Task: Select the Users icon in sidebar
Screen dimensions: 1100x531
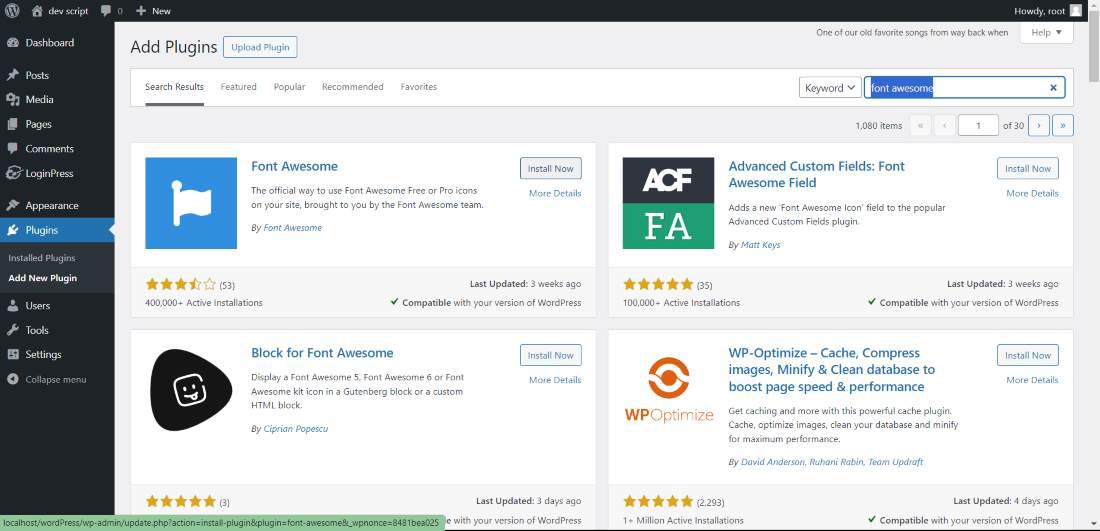Action: tap(13, 306)
